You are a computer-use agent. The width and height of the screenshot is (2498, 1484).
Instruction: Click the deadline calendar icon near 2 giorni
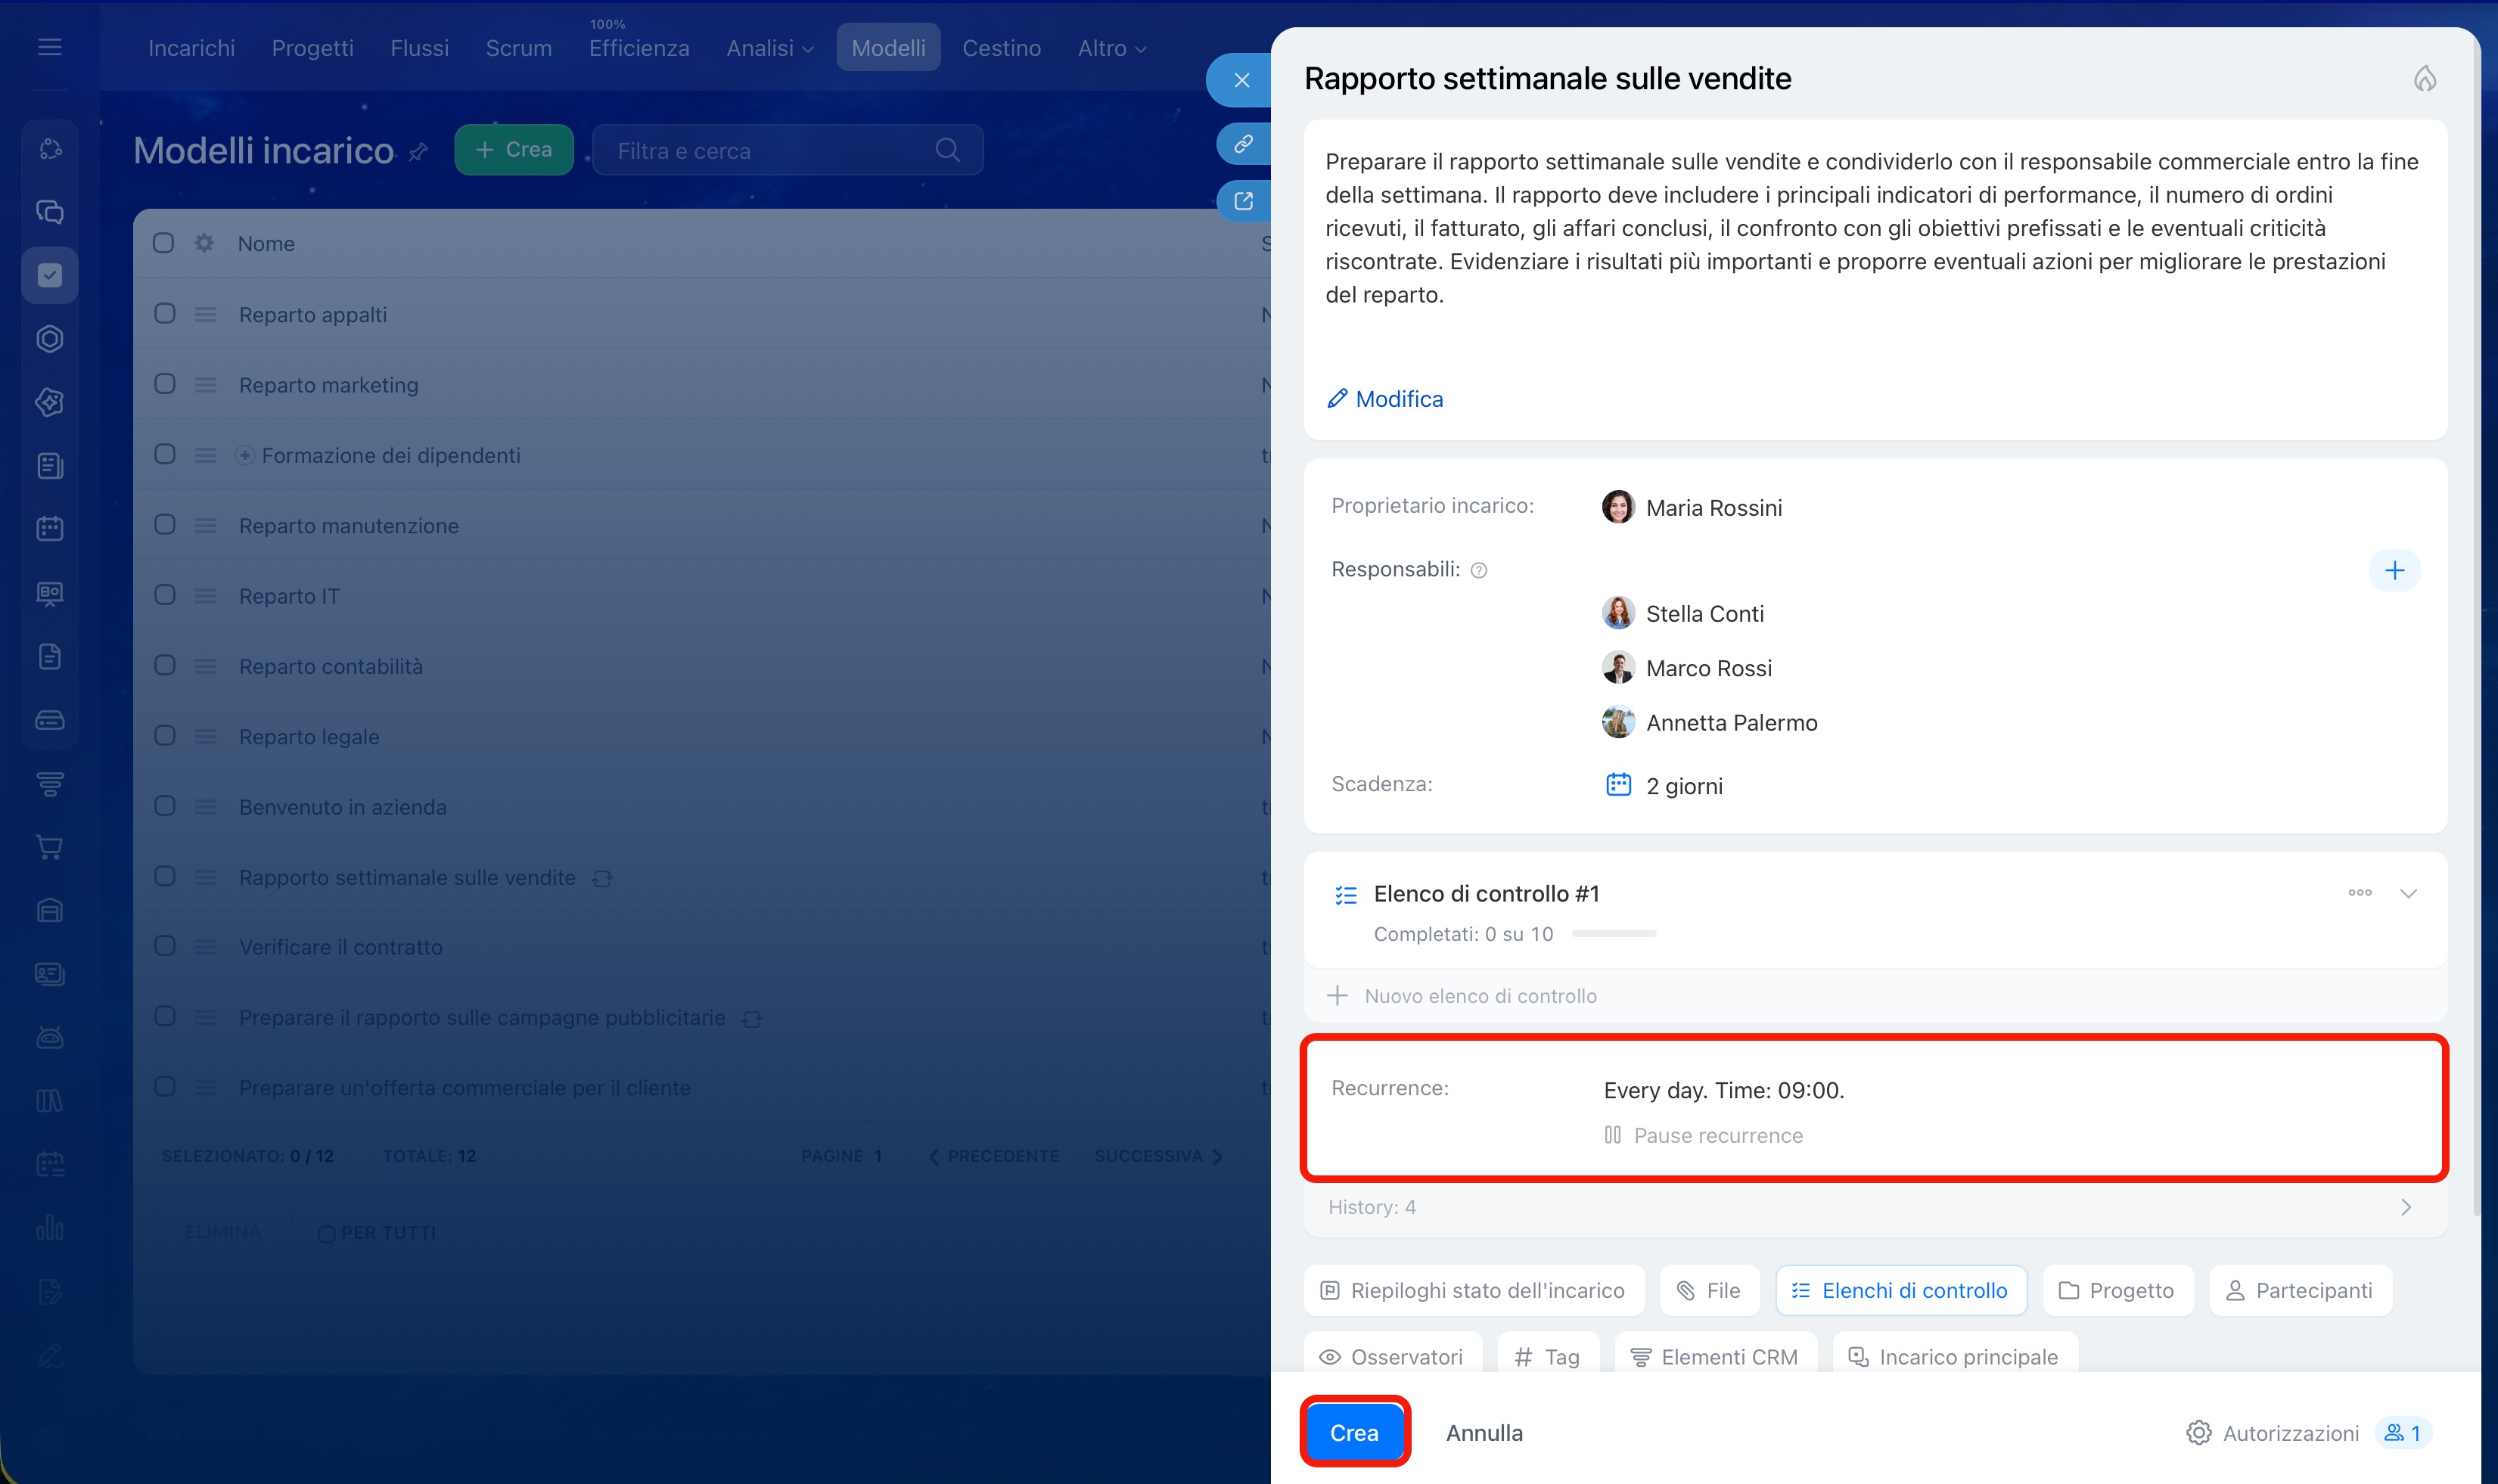(x=1618, y=785)
